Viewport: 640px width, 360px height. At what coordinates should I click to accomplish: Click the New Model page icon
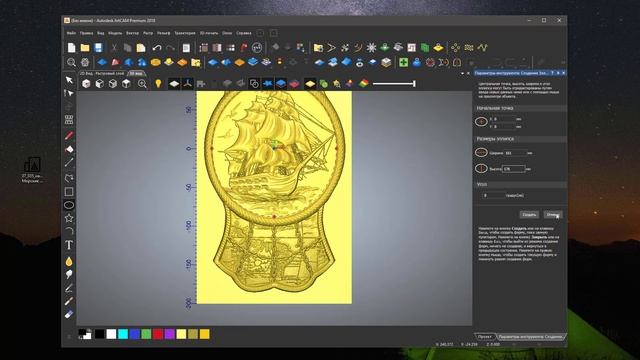[x=71, y=48]
